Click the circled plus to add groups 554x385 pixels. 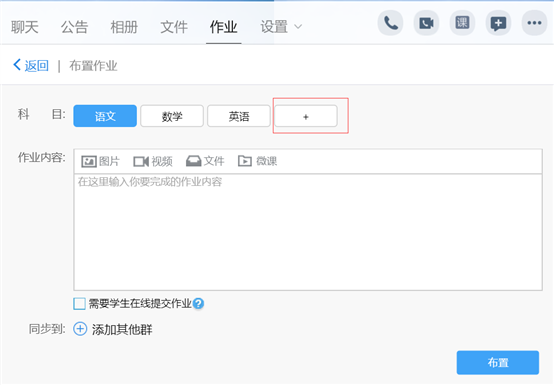[80, 329]
